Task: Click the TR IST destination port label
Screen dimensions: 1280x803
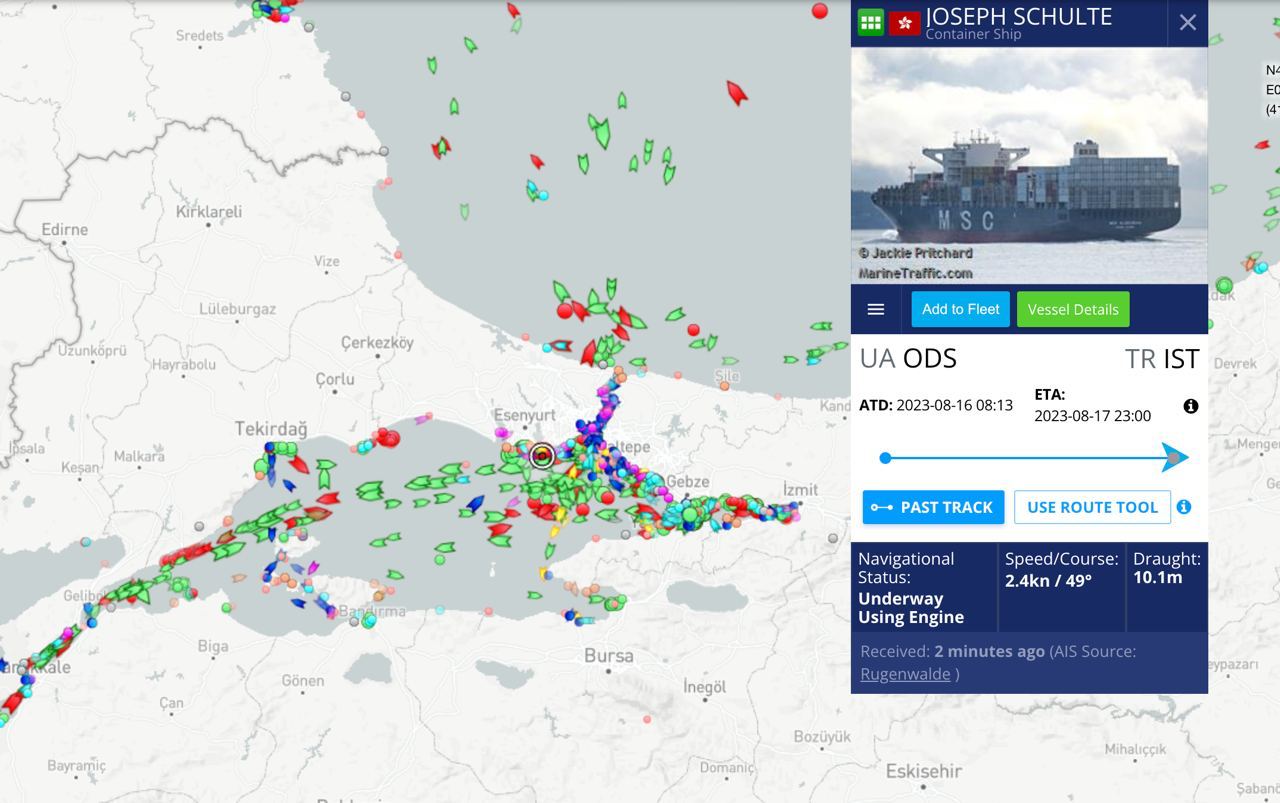Action: (x=1161, y=358)
